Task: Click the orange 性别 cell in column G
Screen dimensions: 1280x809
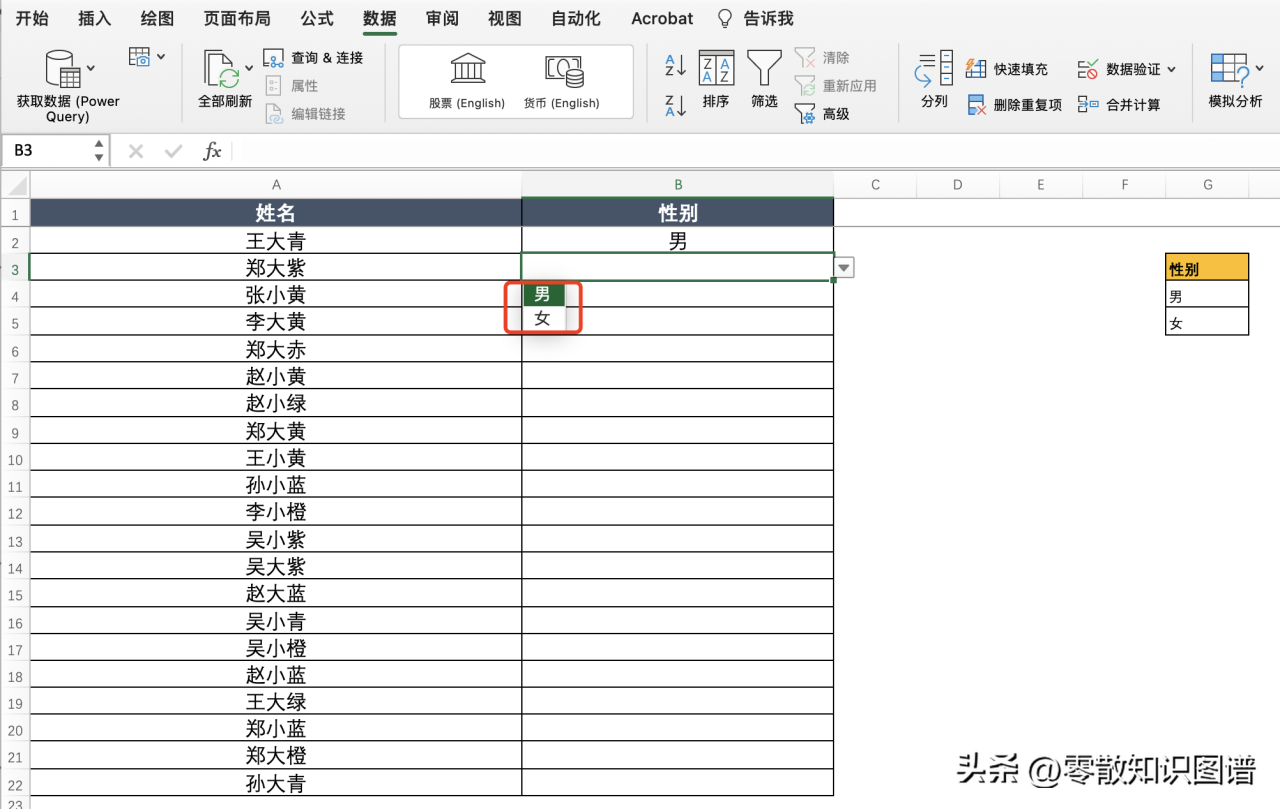Action: tap(1207, 268)
